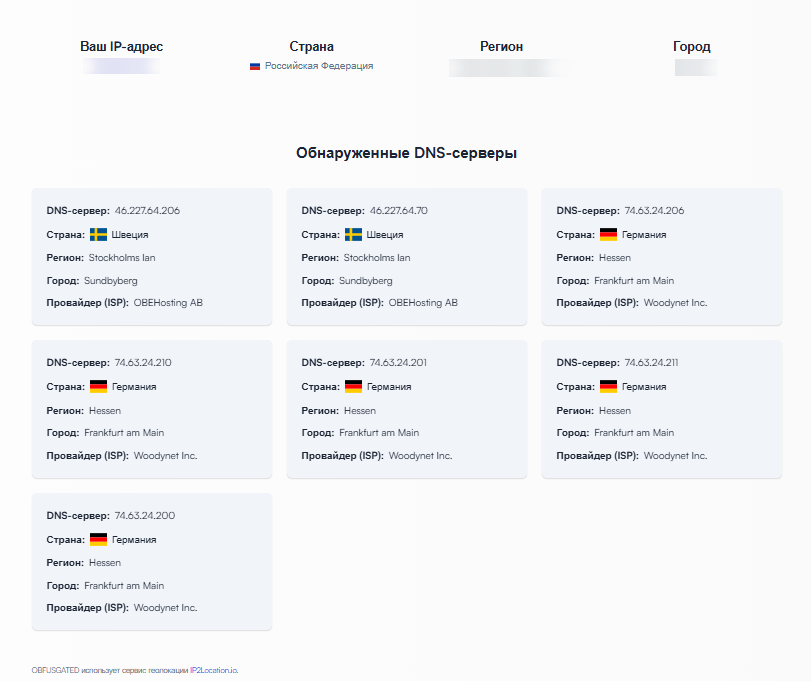Click the blurred value under Город

695,68
